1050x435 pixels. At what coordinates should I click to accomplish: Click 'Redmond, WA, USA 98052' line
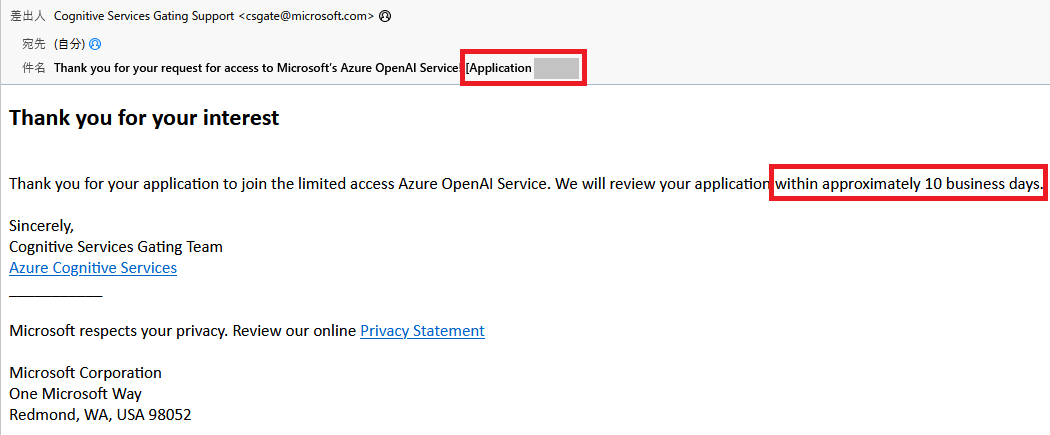tap(100, 415)
